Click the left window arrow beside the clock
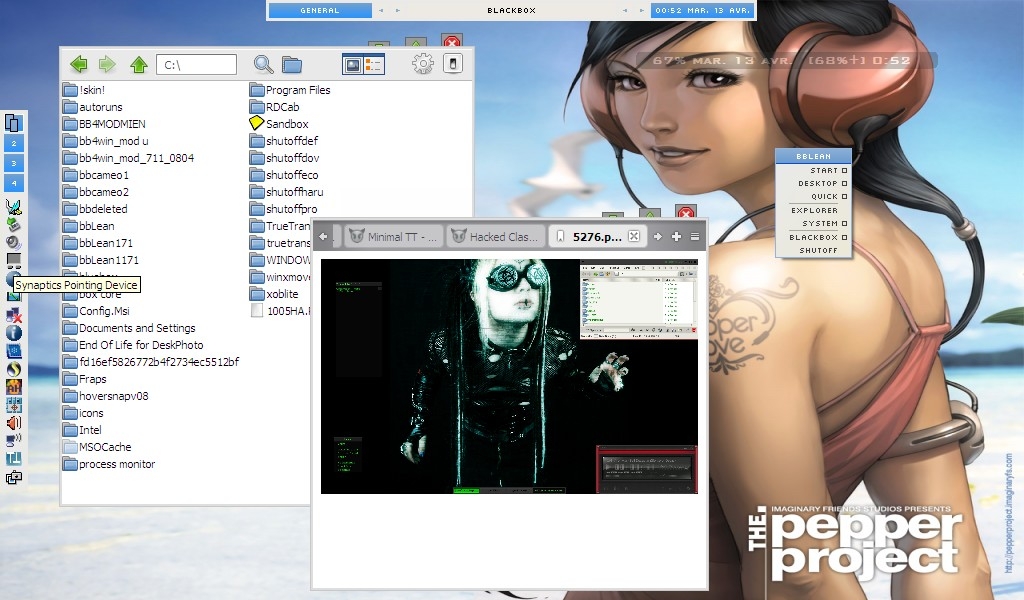This screenshot has height=600, width=1024. tap(625, 10)
